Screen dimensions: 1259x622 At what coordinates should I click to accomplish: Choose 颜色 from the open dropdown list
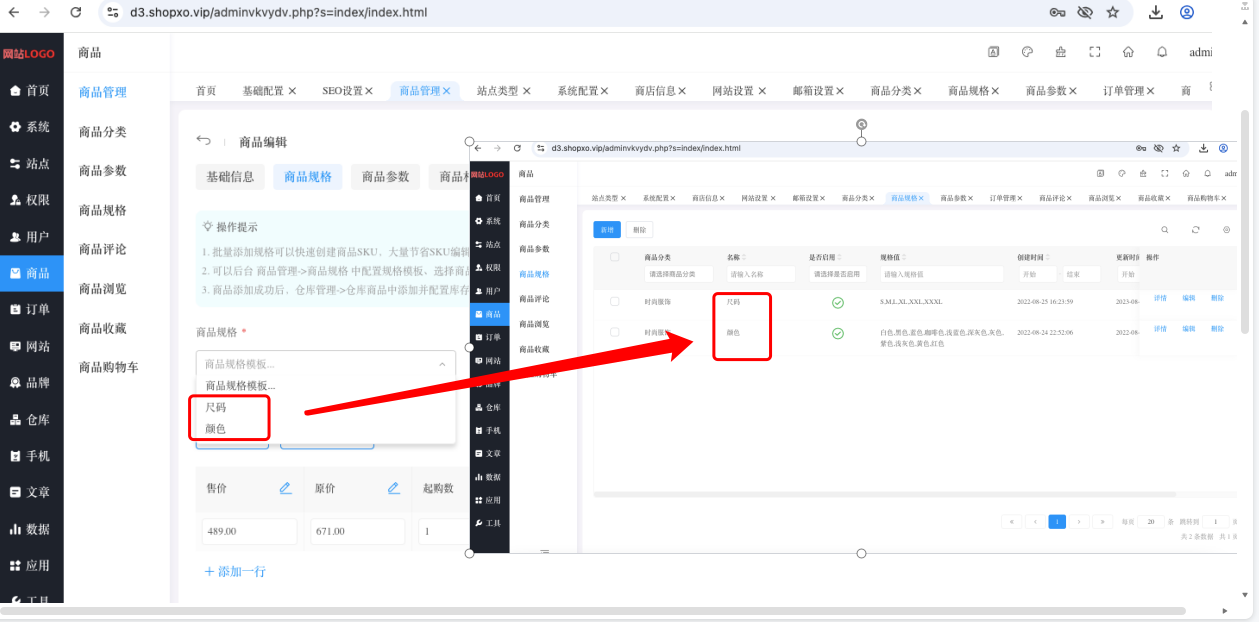[216, 428]
